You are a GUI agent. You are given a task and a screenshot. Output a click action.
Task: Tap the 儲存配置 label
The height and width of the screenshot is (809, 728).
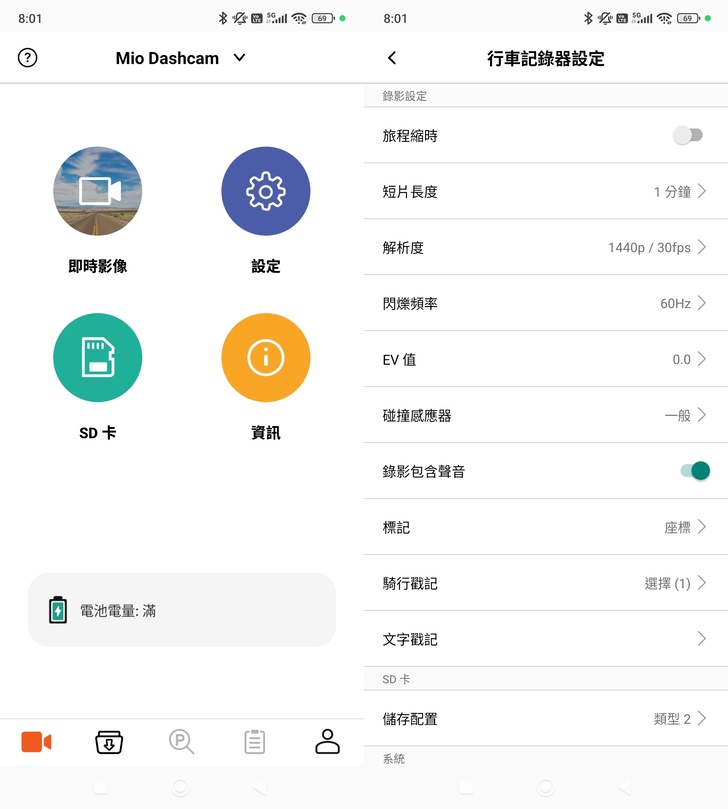coord(410,719)
